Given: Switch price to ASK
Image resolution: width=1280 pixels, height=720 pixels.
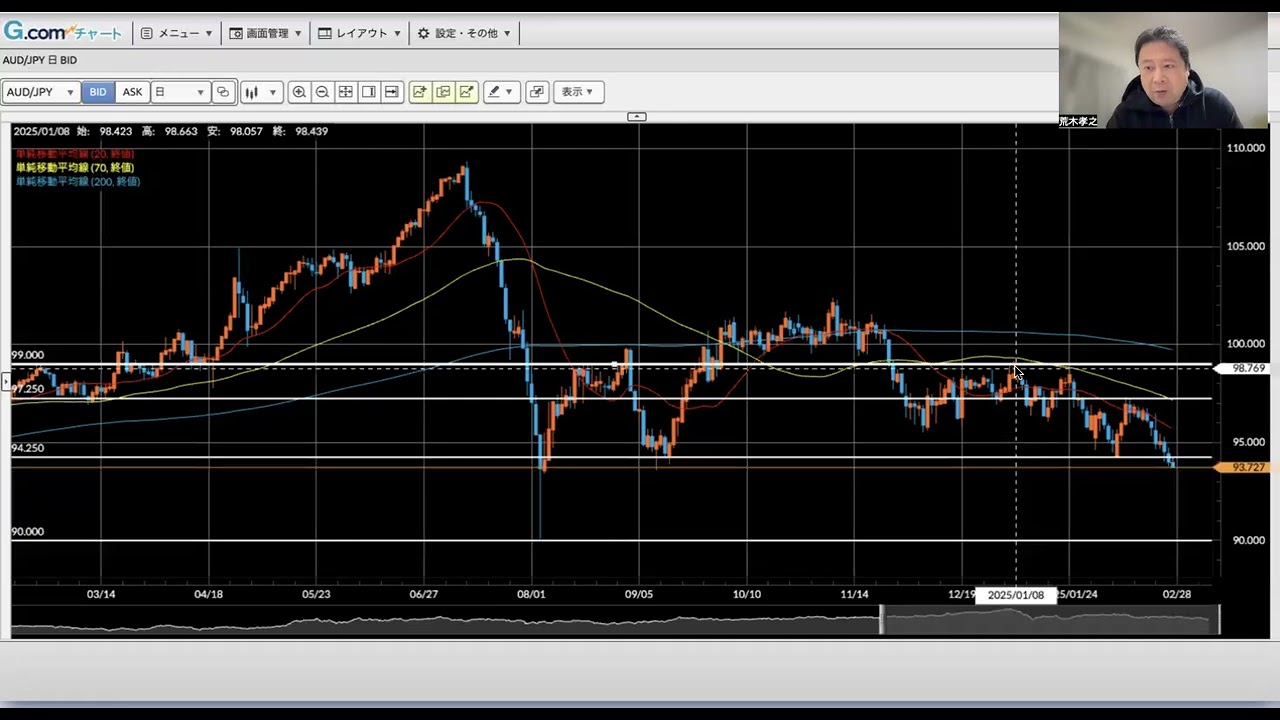Looking at the screenshot, I should pyautogui.click(x=132, y=92).
